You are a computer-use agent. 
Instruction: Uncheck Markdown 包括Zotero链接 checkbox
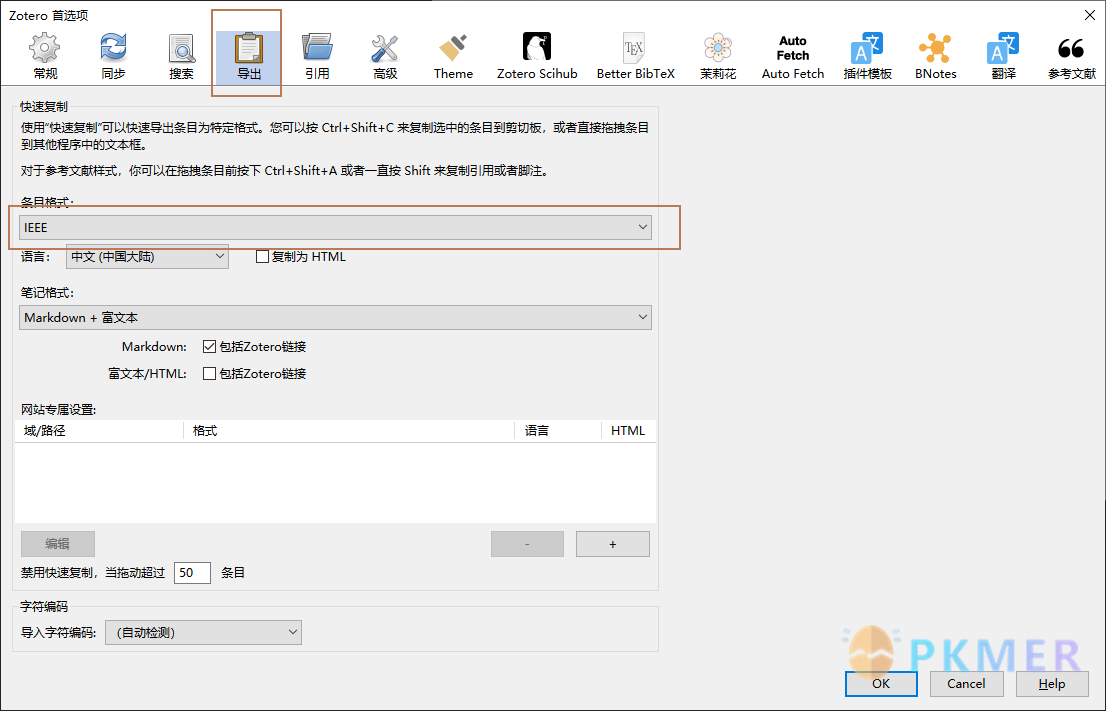209,346
